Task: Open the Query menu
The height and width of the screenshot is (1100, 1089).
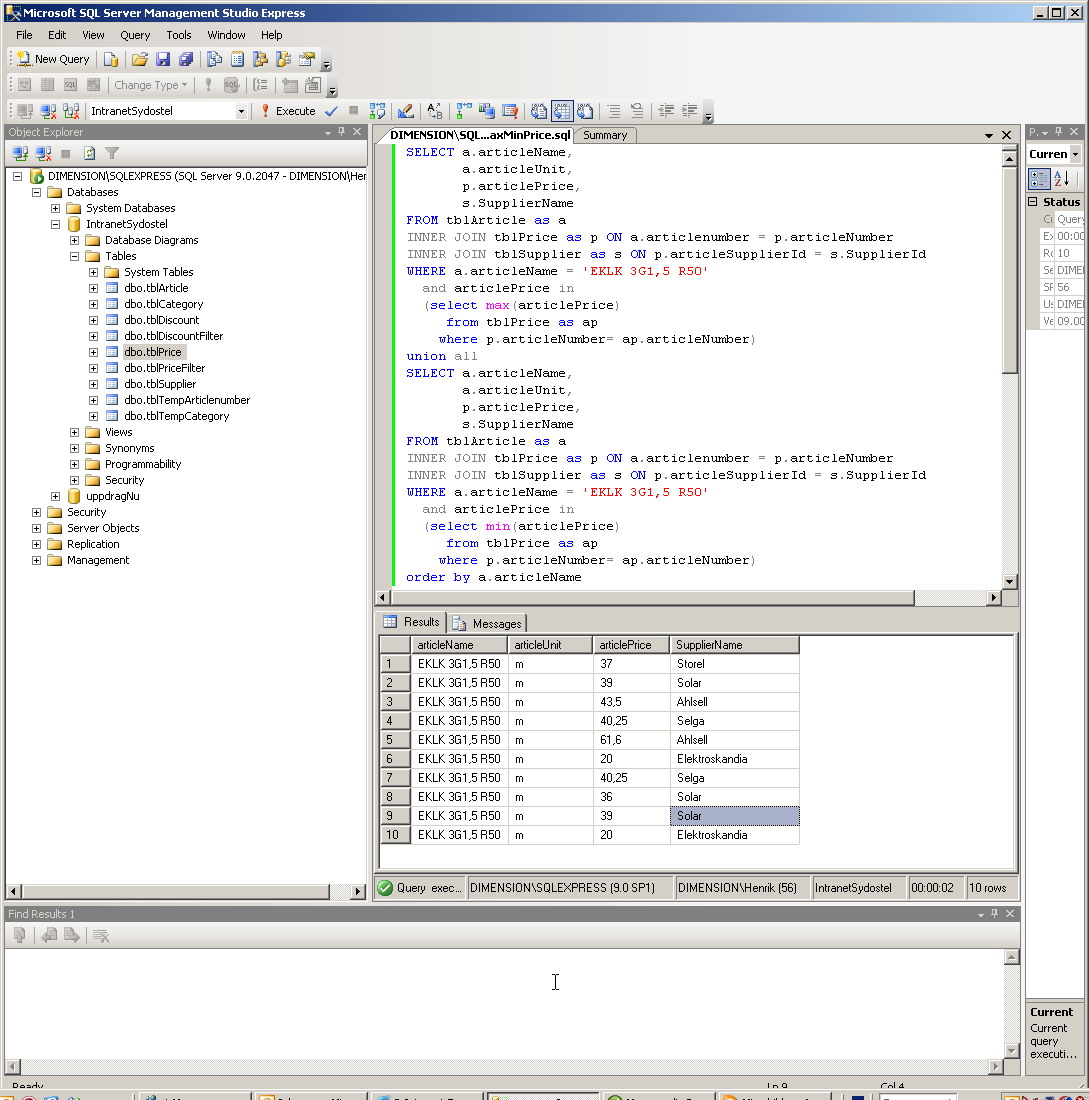Action: (x=135, y=35)
